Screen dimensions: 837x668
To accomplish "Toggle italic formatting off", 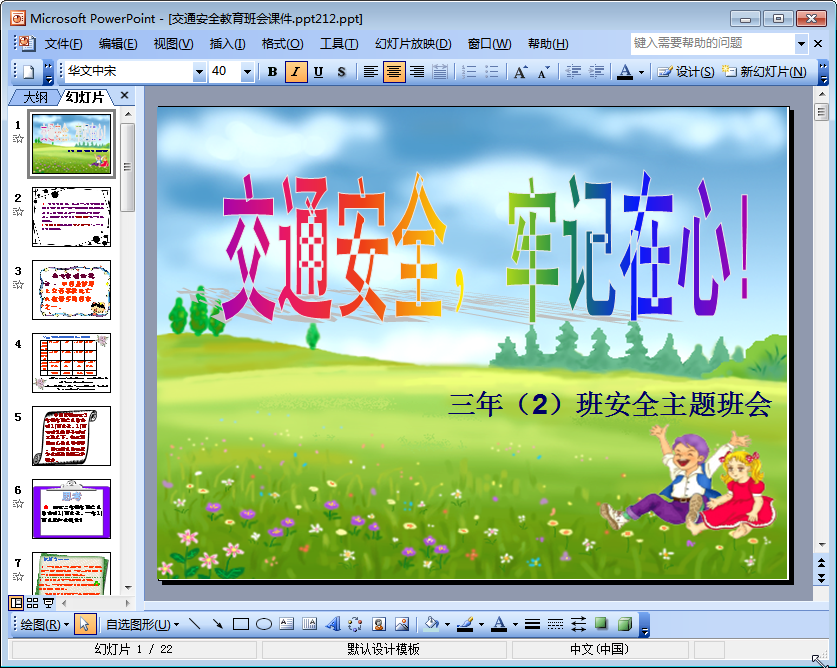I will tap(295, 71).
